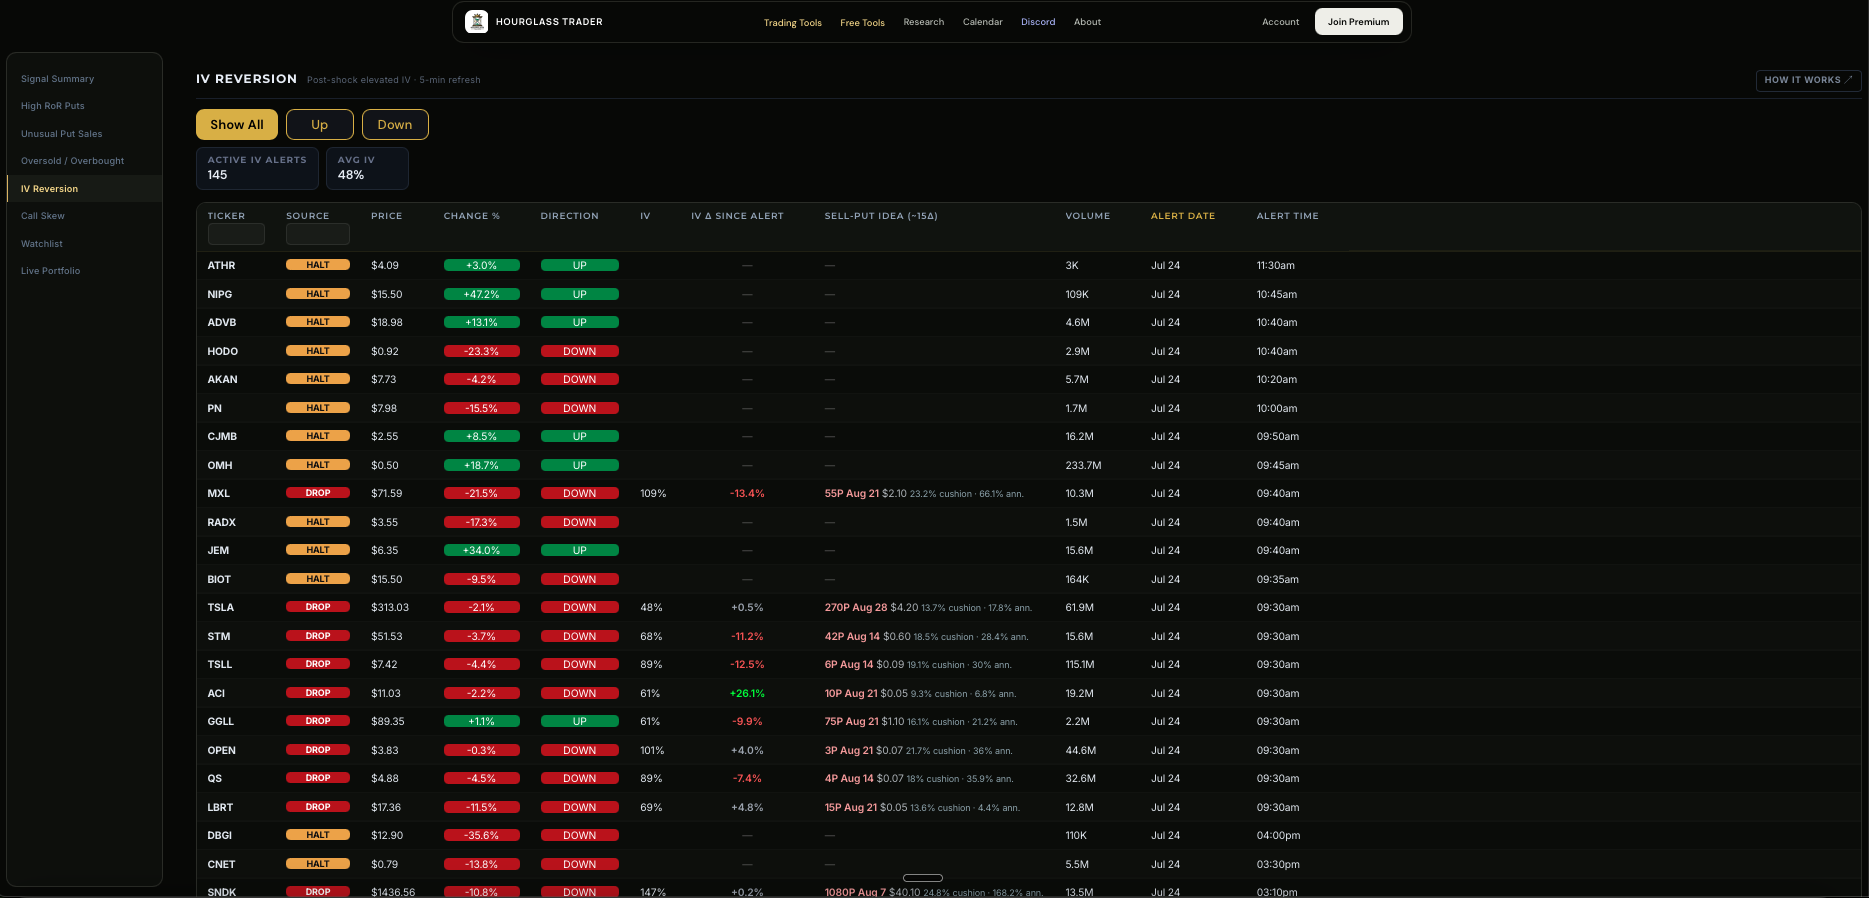Open High RoR Puts in sidebar
The height and width of the screenshot is (898, 1869).
click(x=53, y=106)
